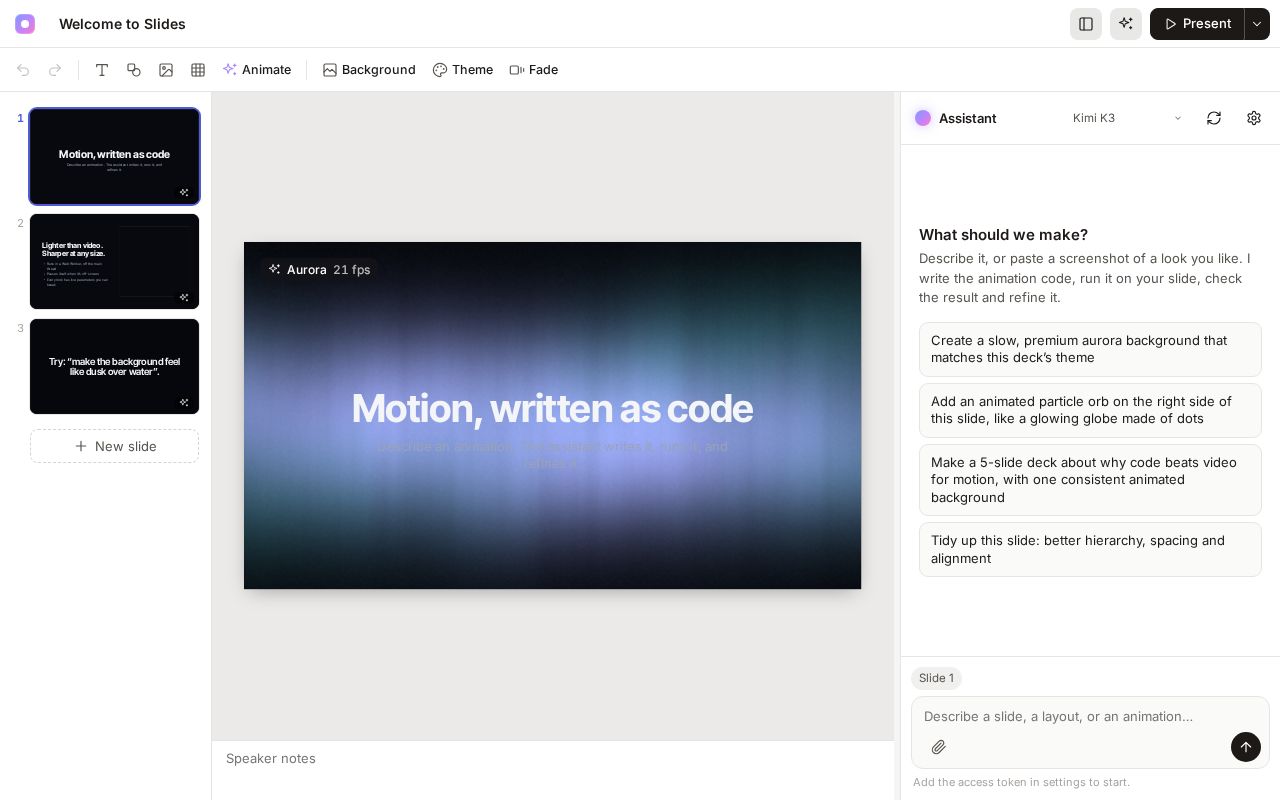Open assistant settings gear
This screenshot has height=800, width=1280.
point(1254,118)
